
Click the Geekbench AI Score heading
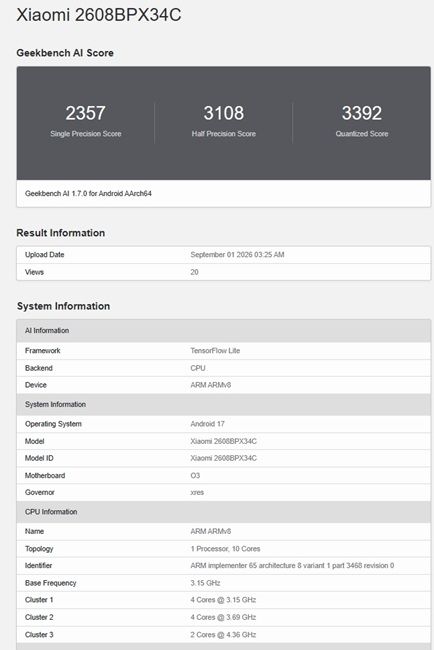coord(65,53)
